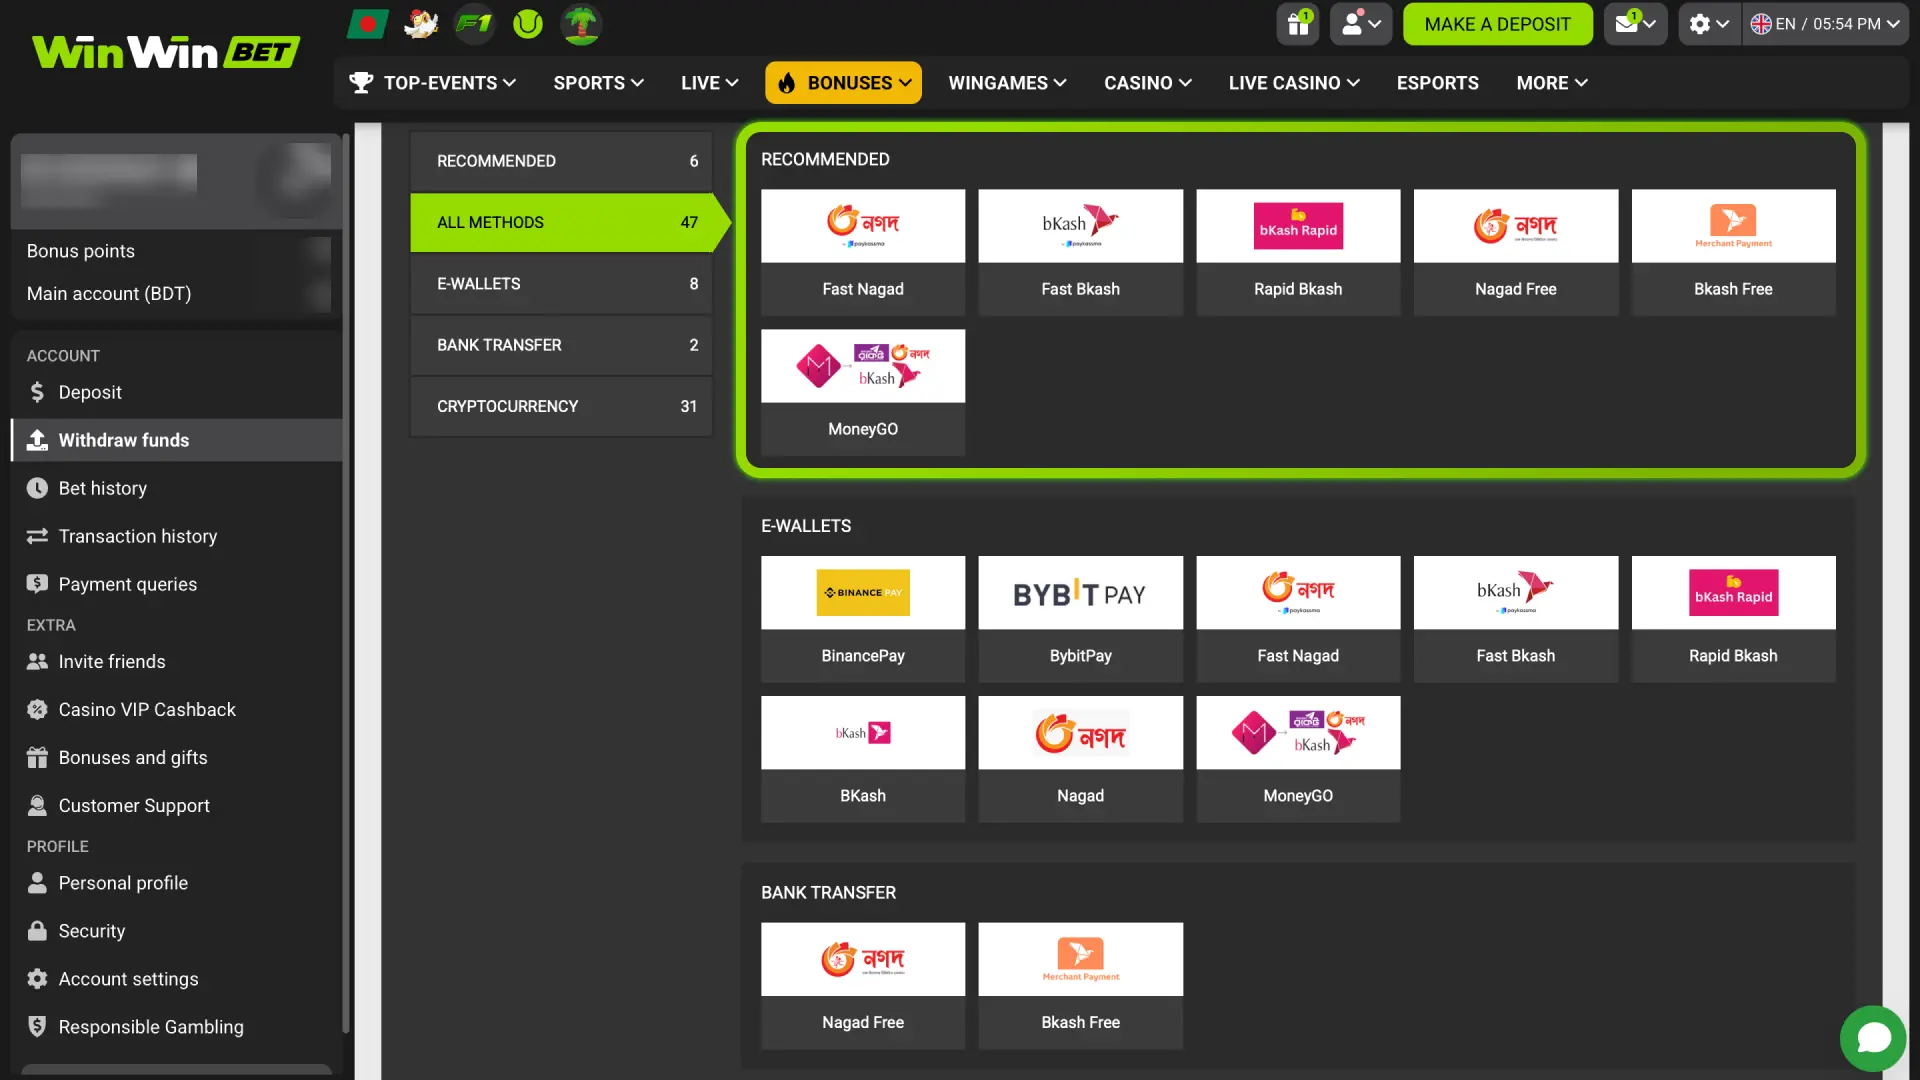Open the palm tree shortcut icon
1920x1080 pixels.
[x=581, y=23]
